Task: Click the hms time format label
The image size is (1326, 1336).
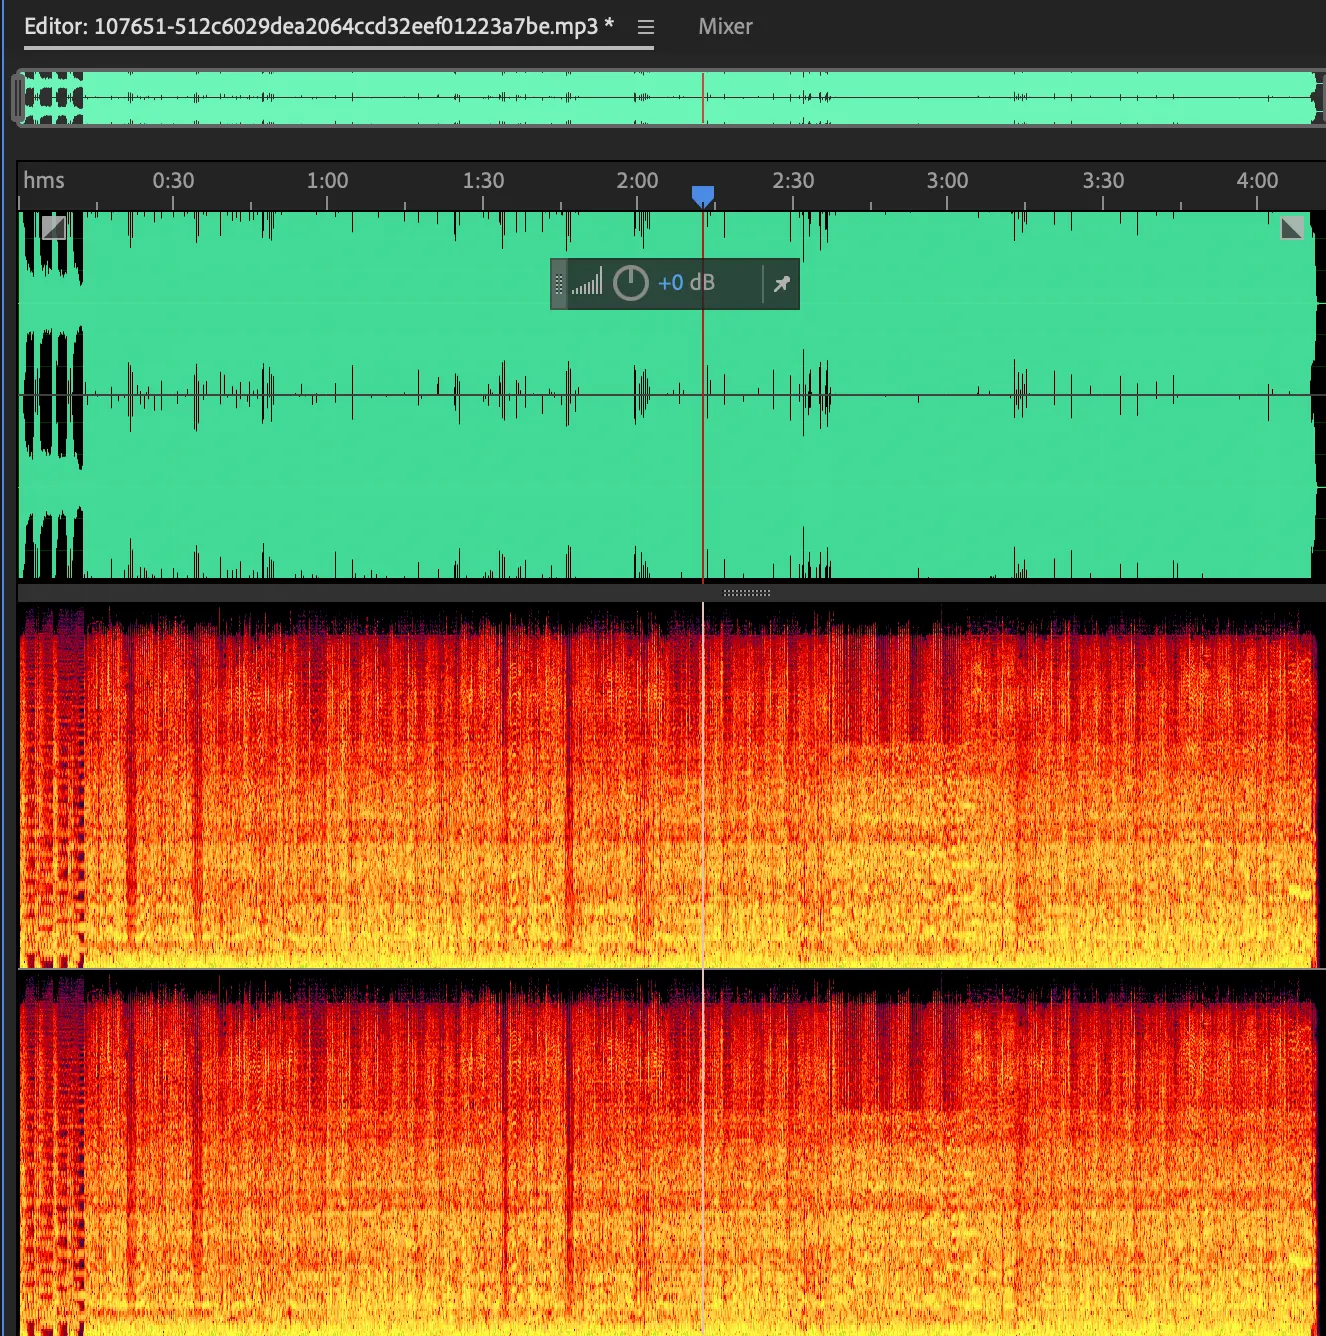Action: coord(44,181)
